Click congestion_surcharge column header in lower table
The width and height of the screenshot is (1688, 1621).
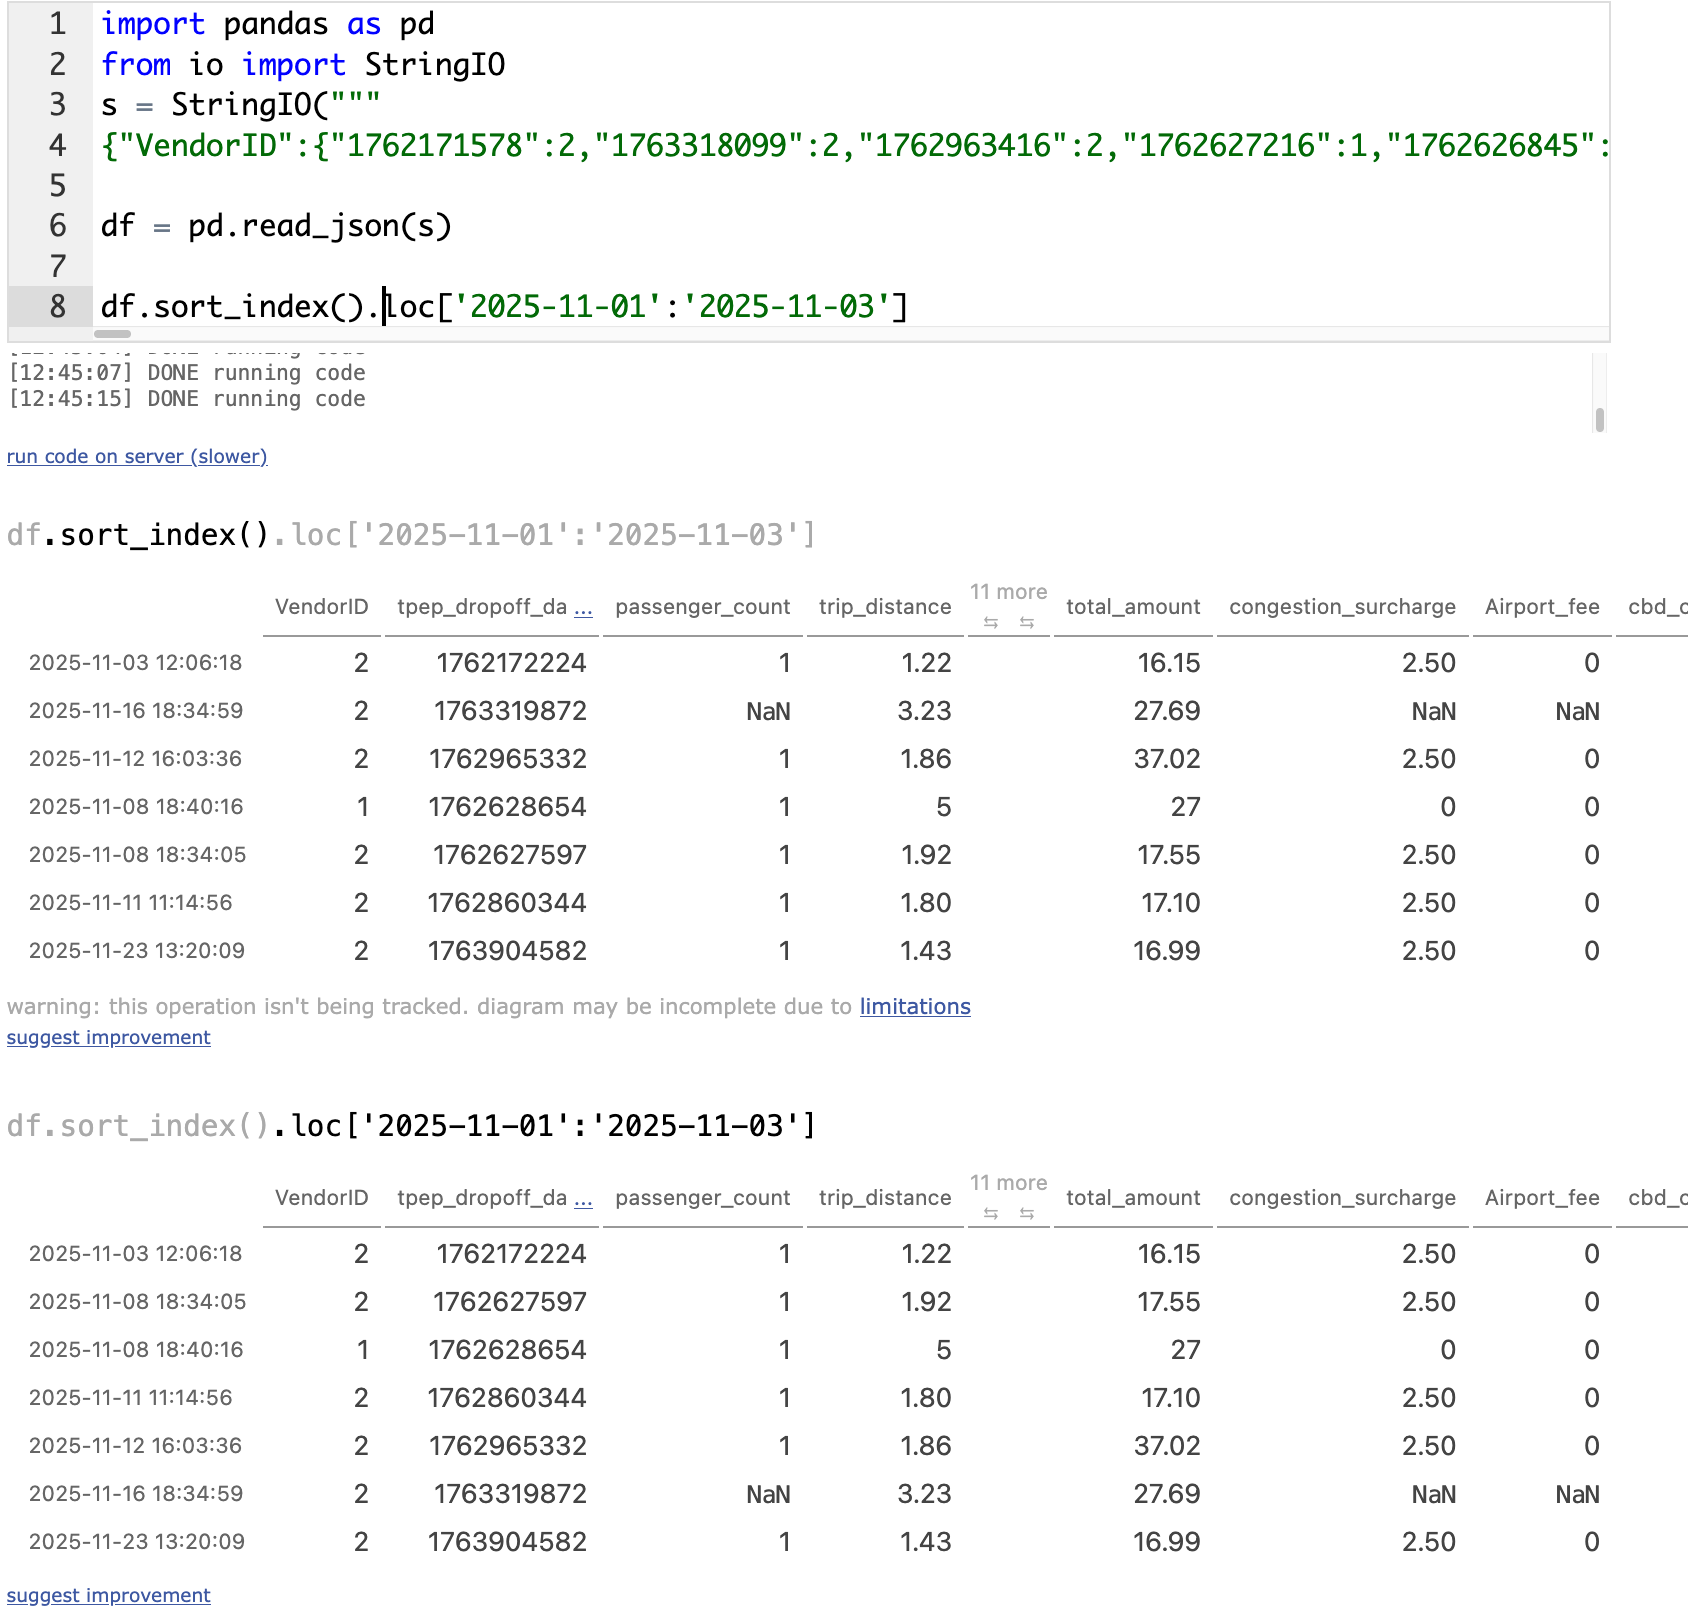[x=1342, y=1198]
